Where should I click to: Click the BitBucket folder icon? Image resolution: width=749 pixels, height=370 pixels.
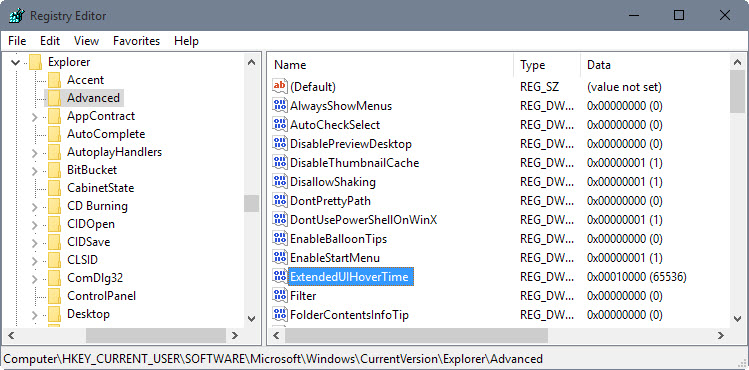(x=54, y=170)
